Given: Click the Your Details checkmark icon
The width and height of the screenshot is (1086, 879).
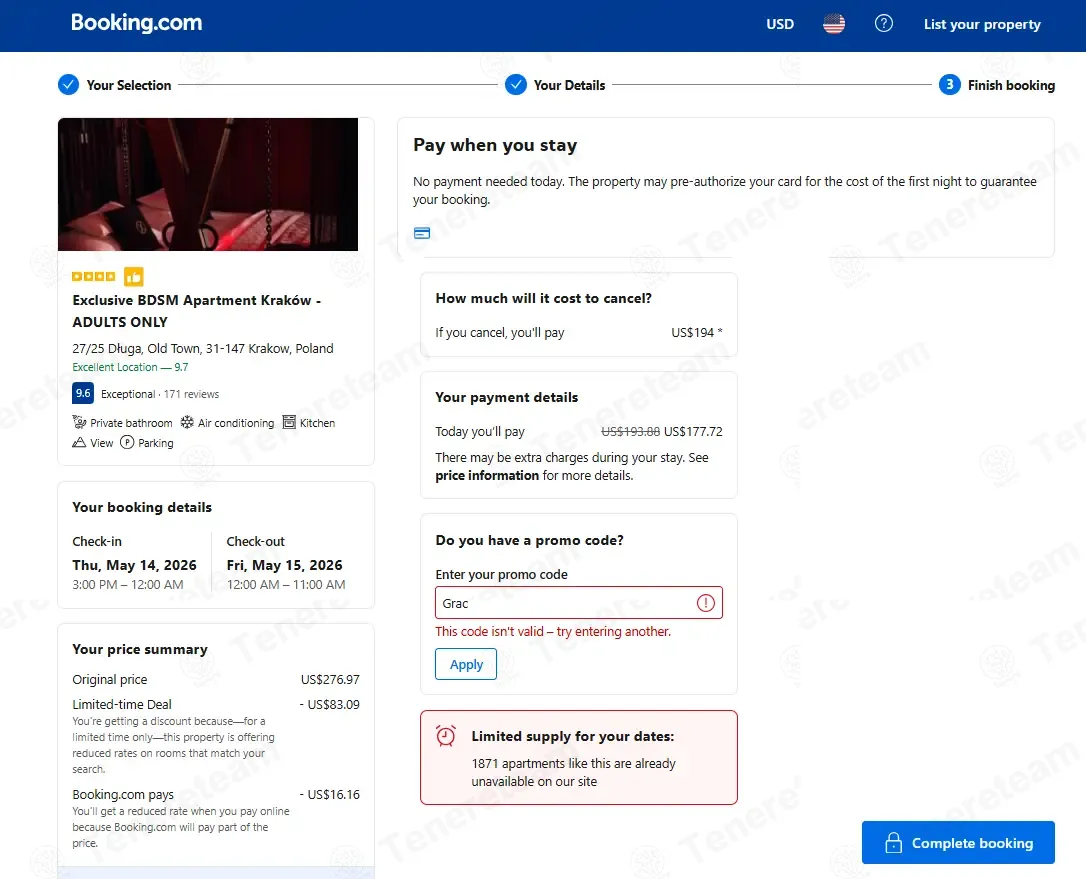Looking at the screenshot, I should [x=516, y=85].
